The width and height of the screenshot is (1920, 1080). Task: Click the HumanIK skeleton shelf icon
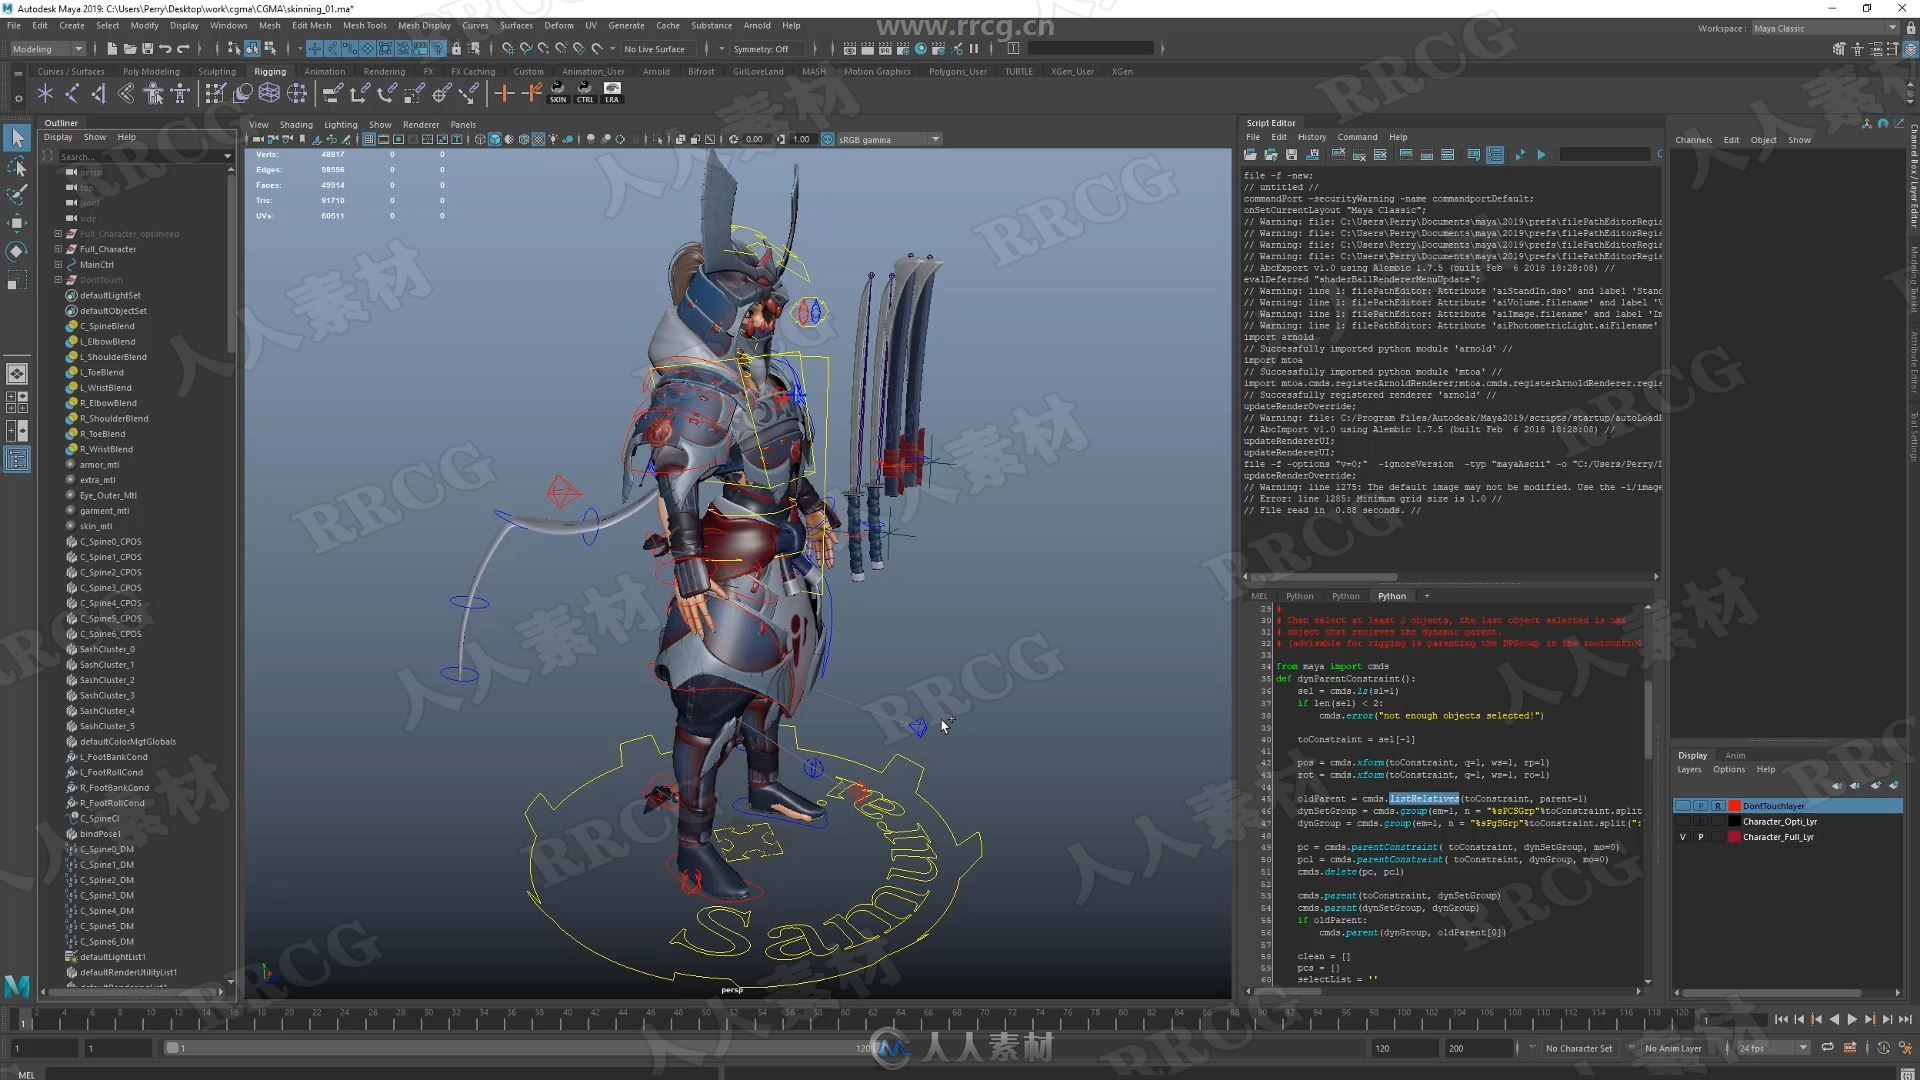coord(180,93)
